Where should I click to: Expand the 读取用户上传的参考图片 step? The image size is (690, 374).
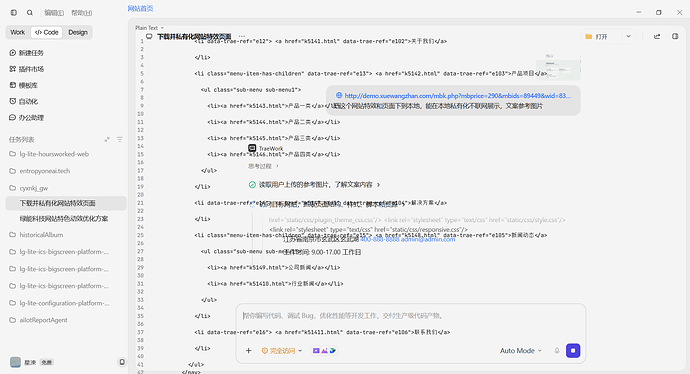pyautogui.click(x=315, y=185)
